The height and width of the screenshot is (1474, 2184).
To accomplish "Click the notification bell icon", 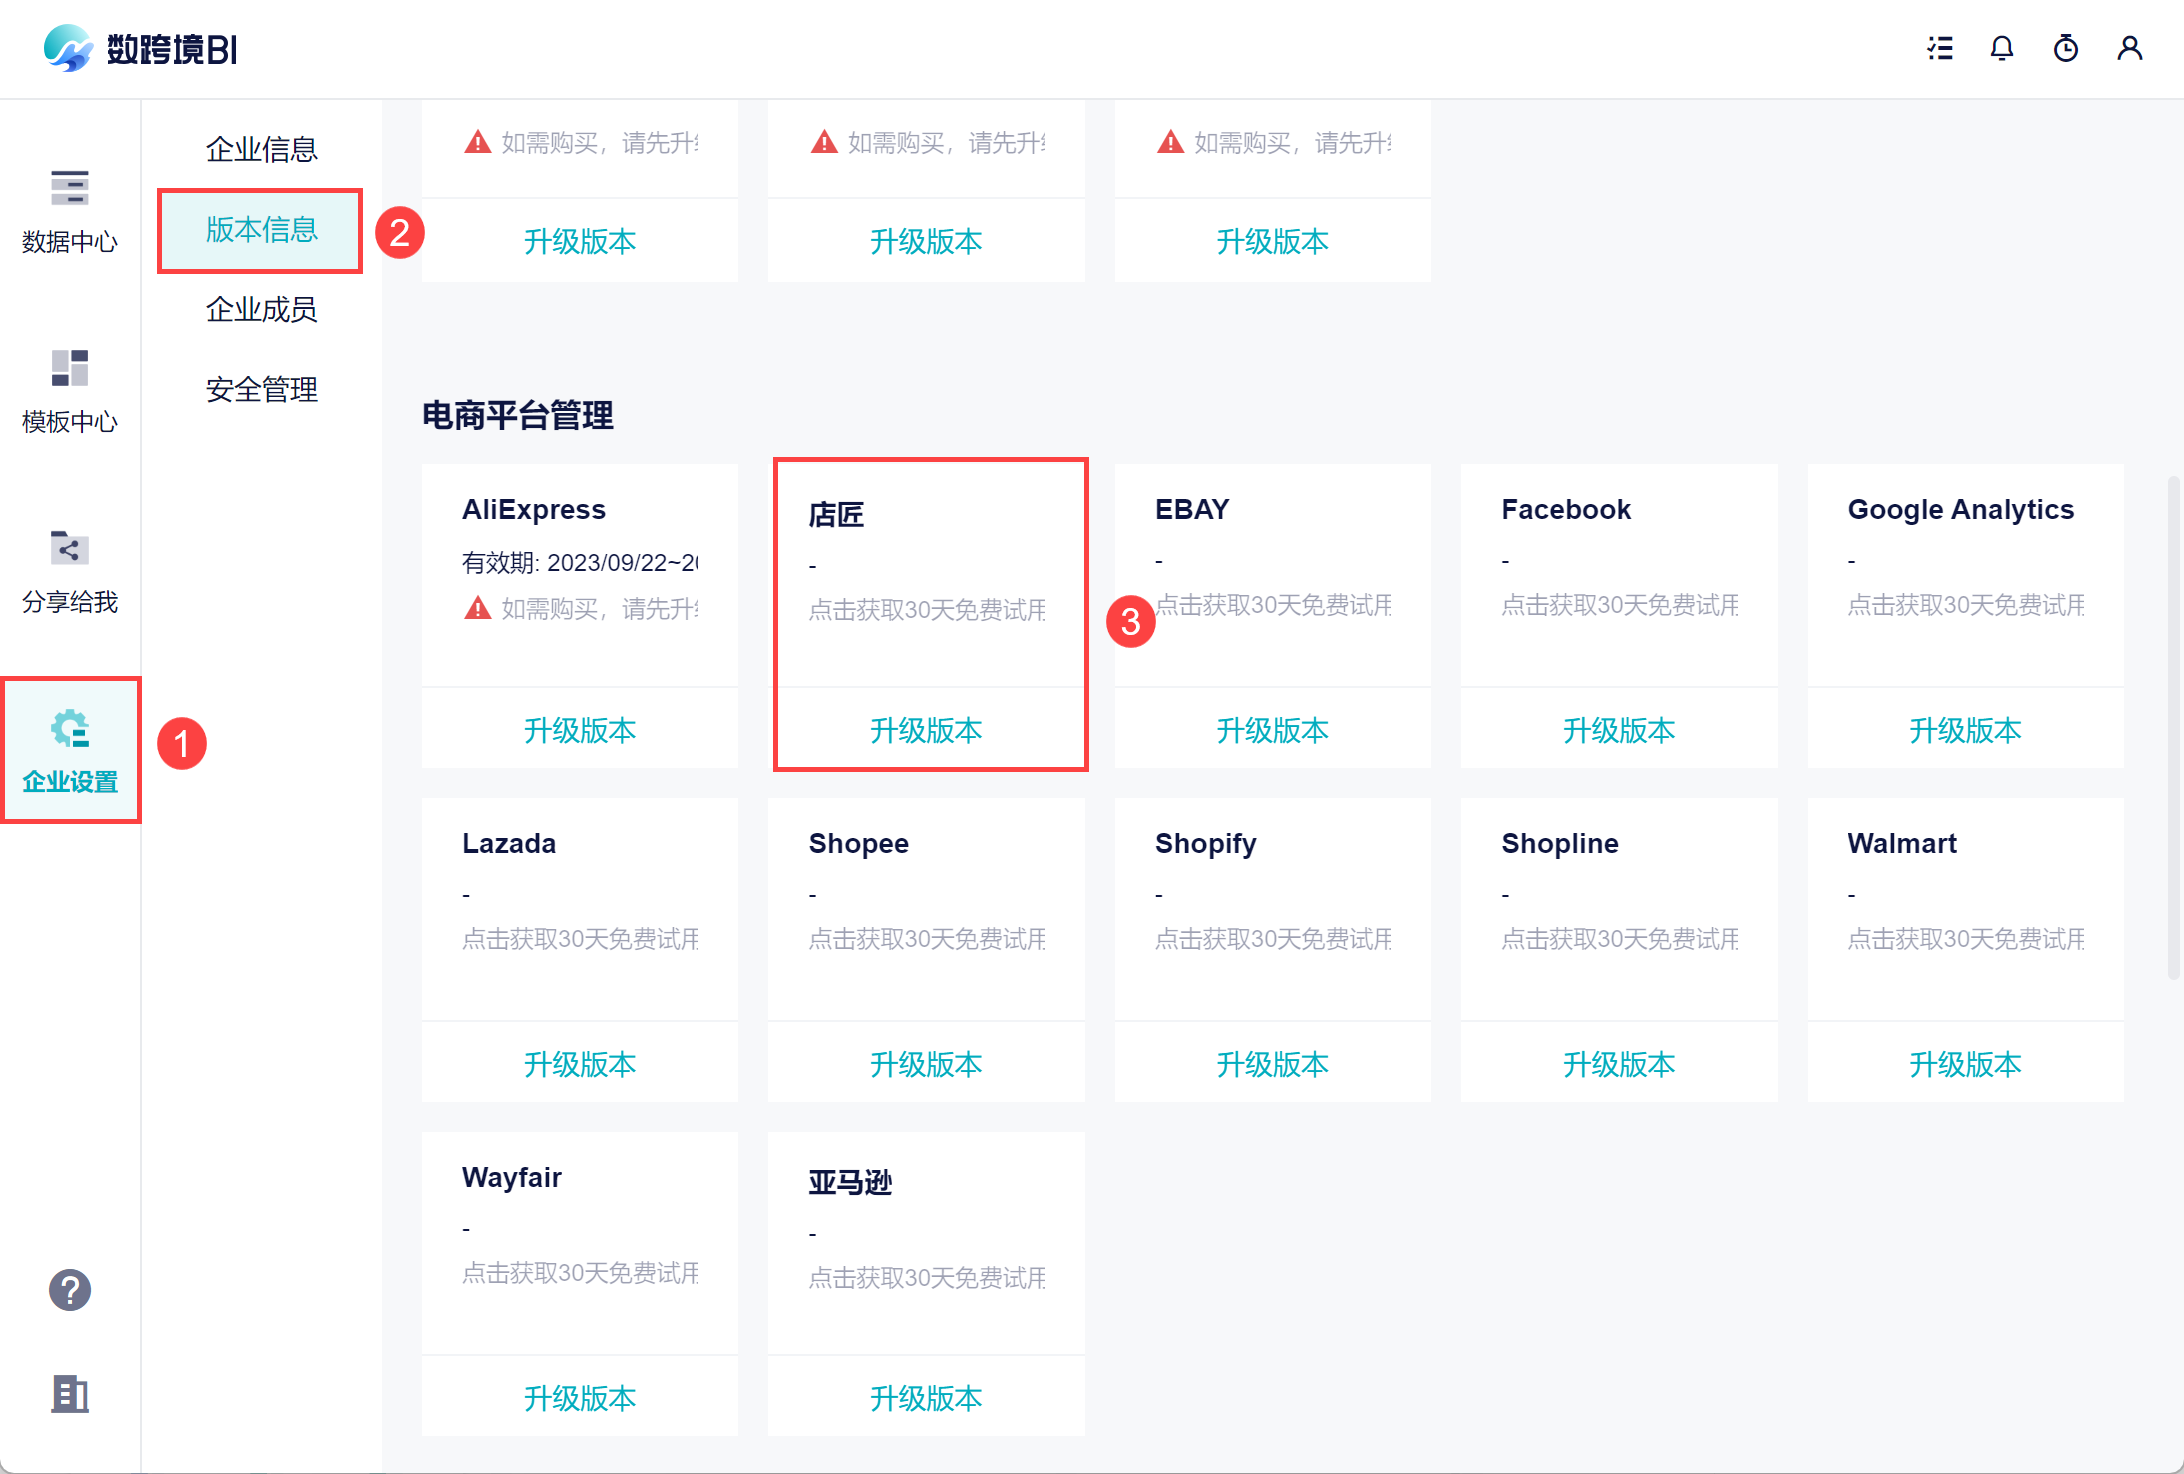I will tap(2002, 48).
